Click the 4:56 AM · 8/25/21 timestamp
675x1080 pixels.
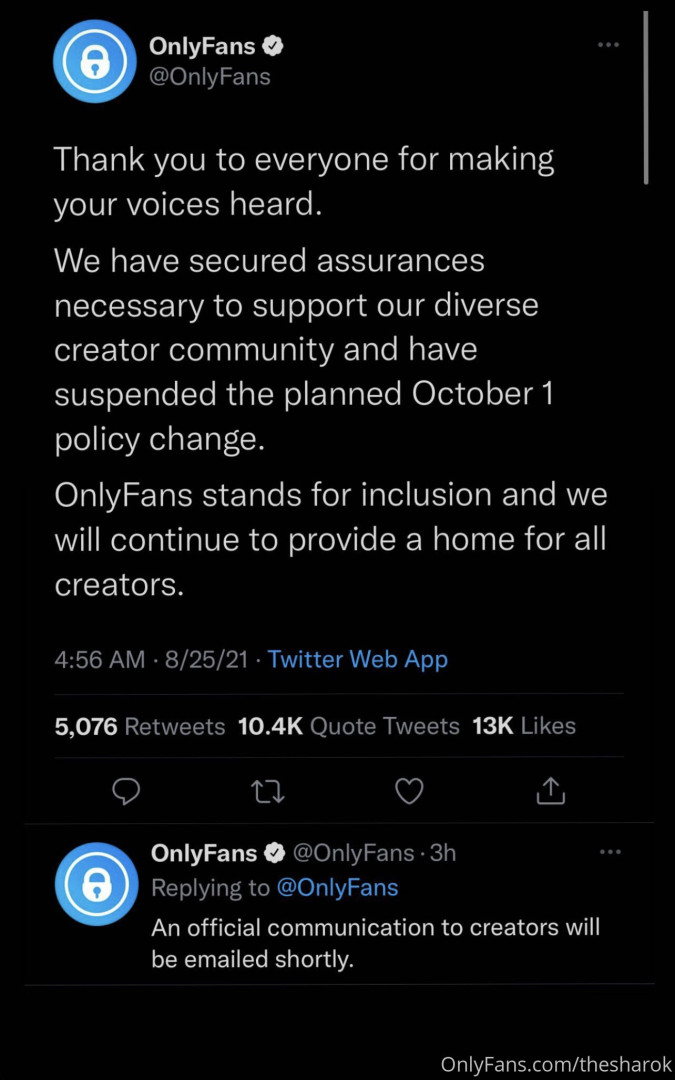(152, 660)
